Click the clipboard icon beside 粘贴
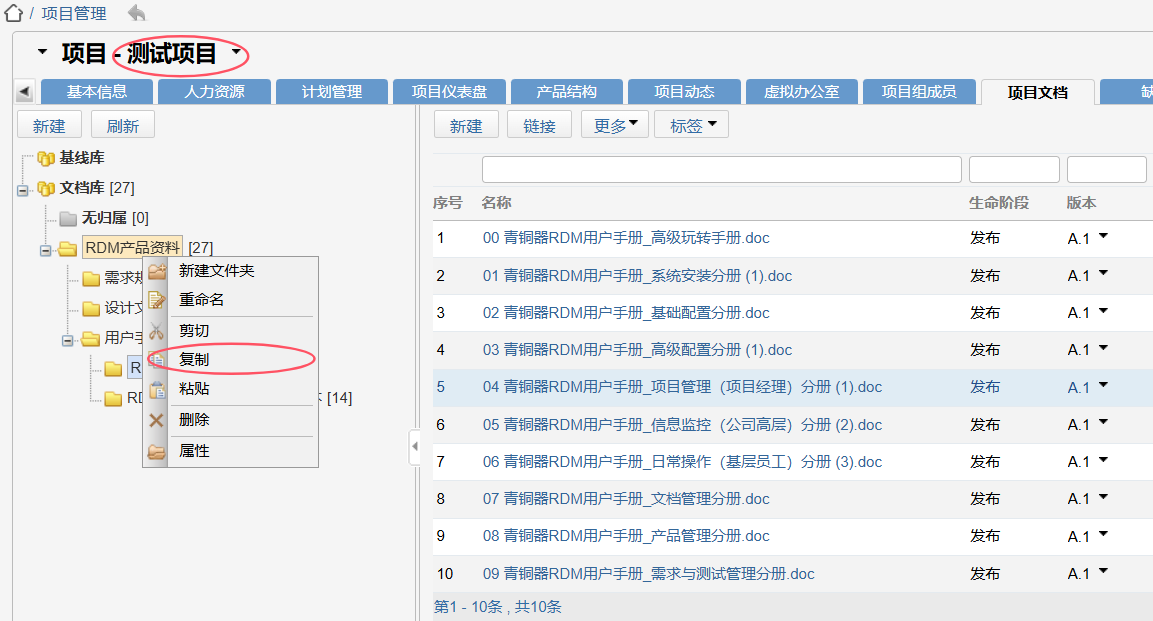1153x621 pixels. click(x=157, y=390)
